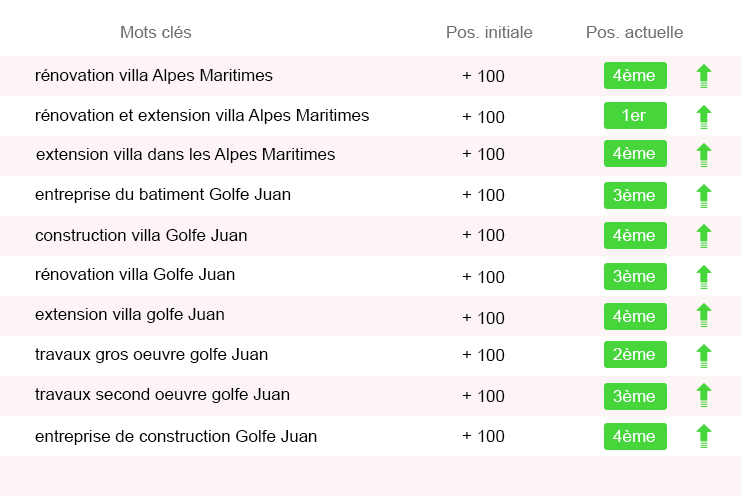Click up arrow for extension villa golfe Juan
741x500 pixels.
(704, 317)
